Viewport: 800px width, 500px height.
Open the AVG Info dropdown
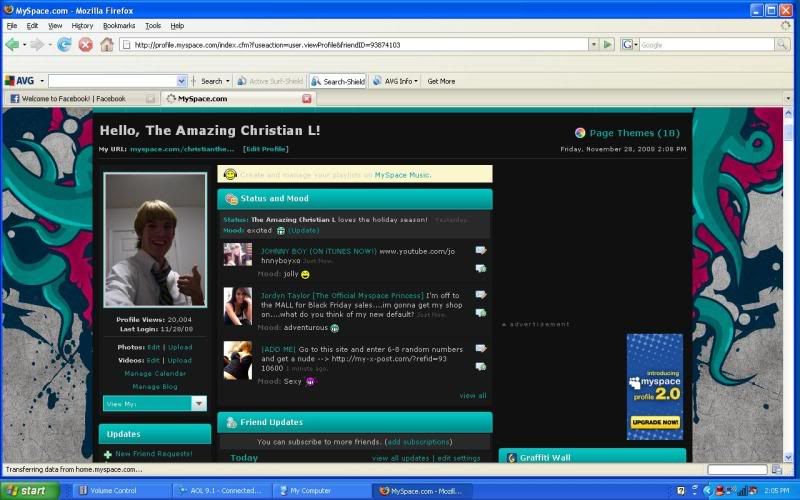[395, 81]
